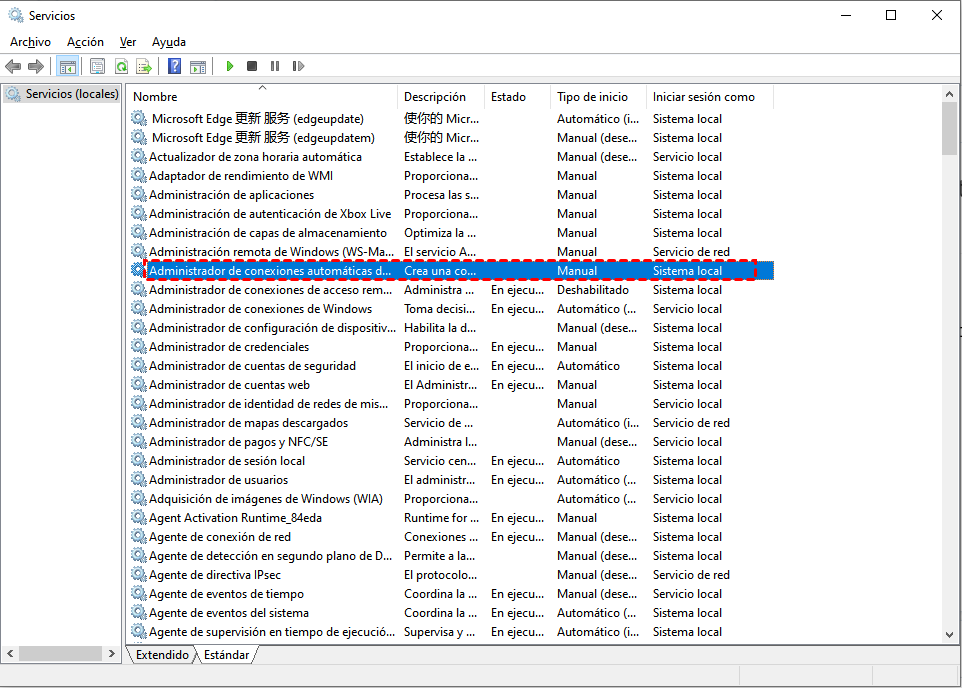Select Administrador de conexiones de acceso rem...
Image resolution: width=962 pixels, height=688 pixels.
[x=452, y=290]
